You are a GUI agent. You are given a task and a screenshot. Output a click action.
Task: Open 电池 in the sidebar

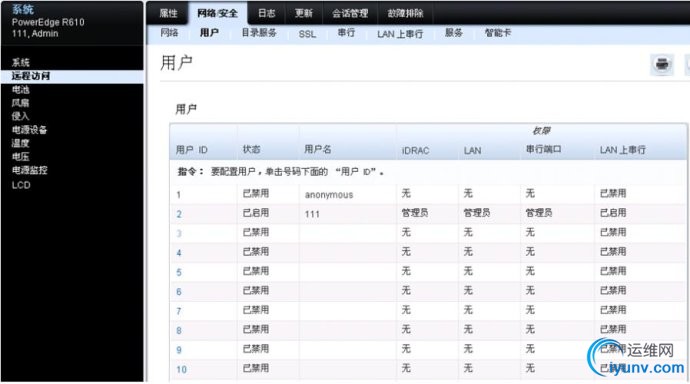(x=20, y=90)
